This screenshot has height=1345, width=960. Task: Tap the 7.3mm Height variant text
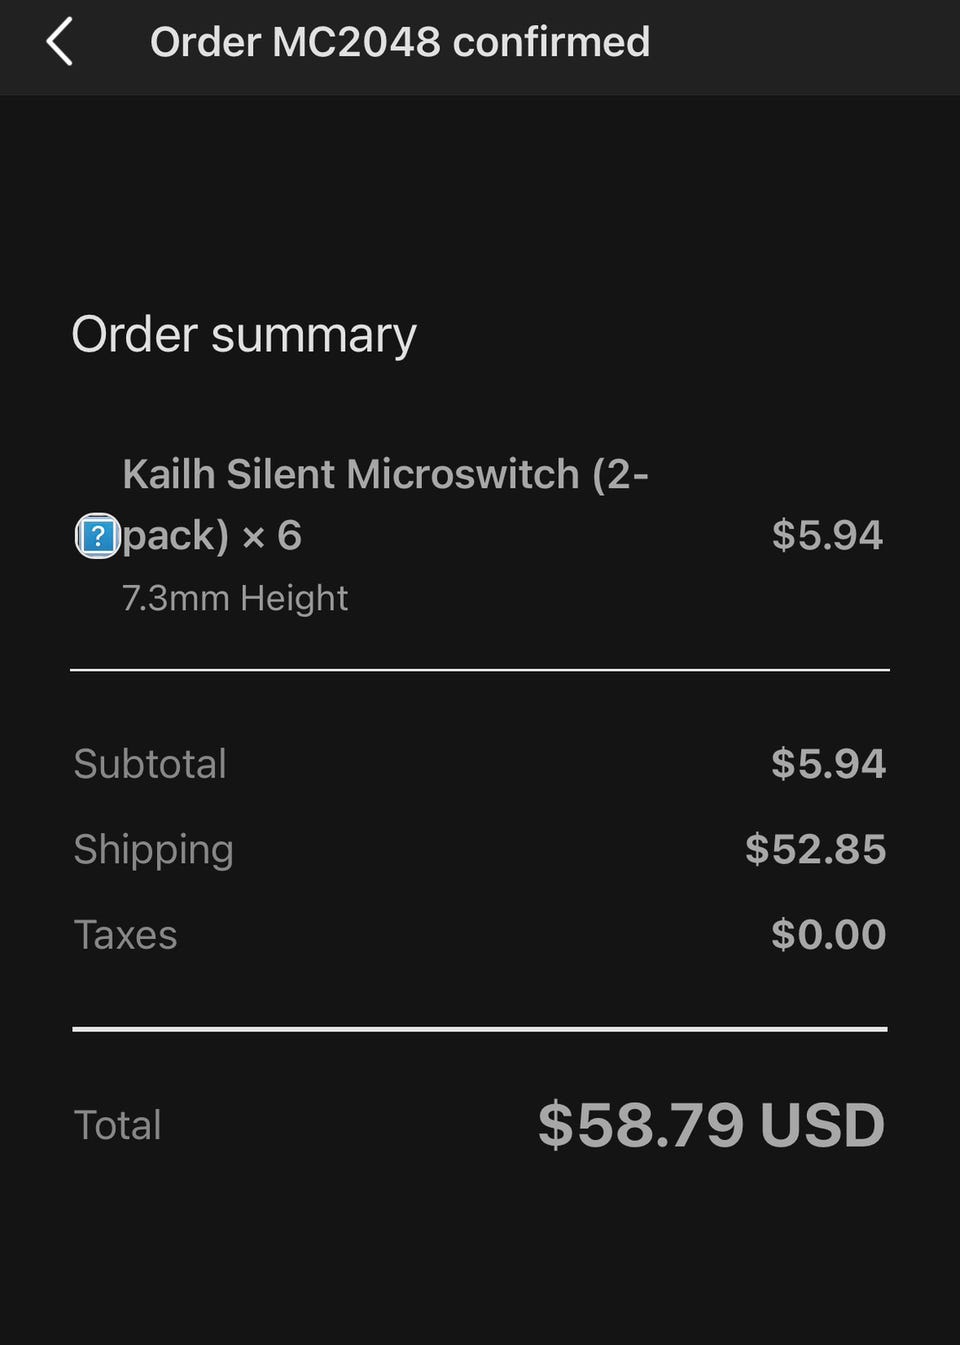click(x=235, y=598)
